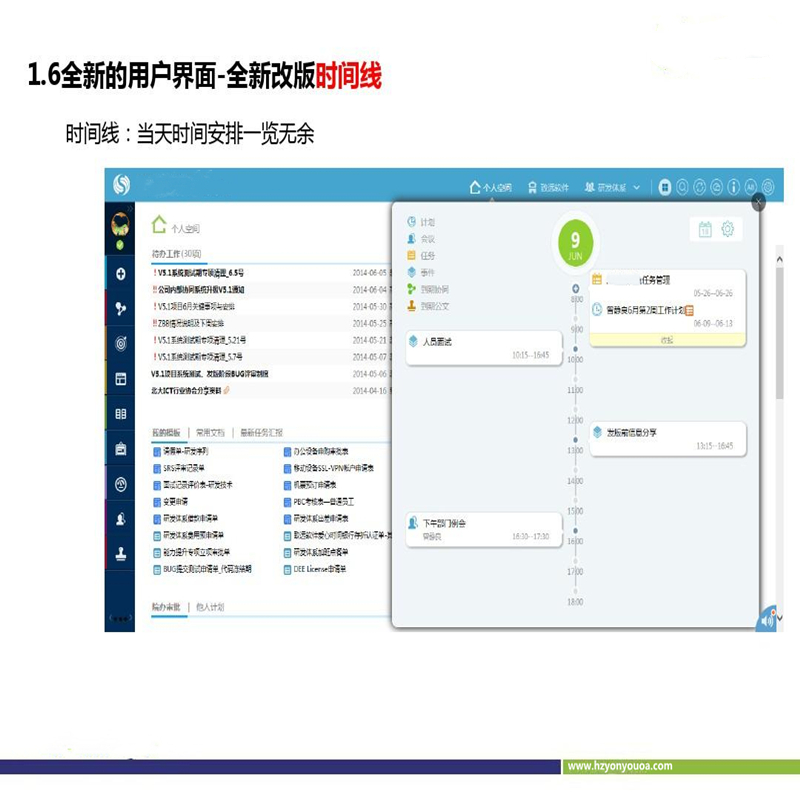Click the plus icon in left sidebar

coord(121,274)
